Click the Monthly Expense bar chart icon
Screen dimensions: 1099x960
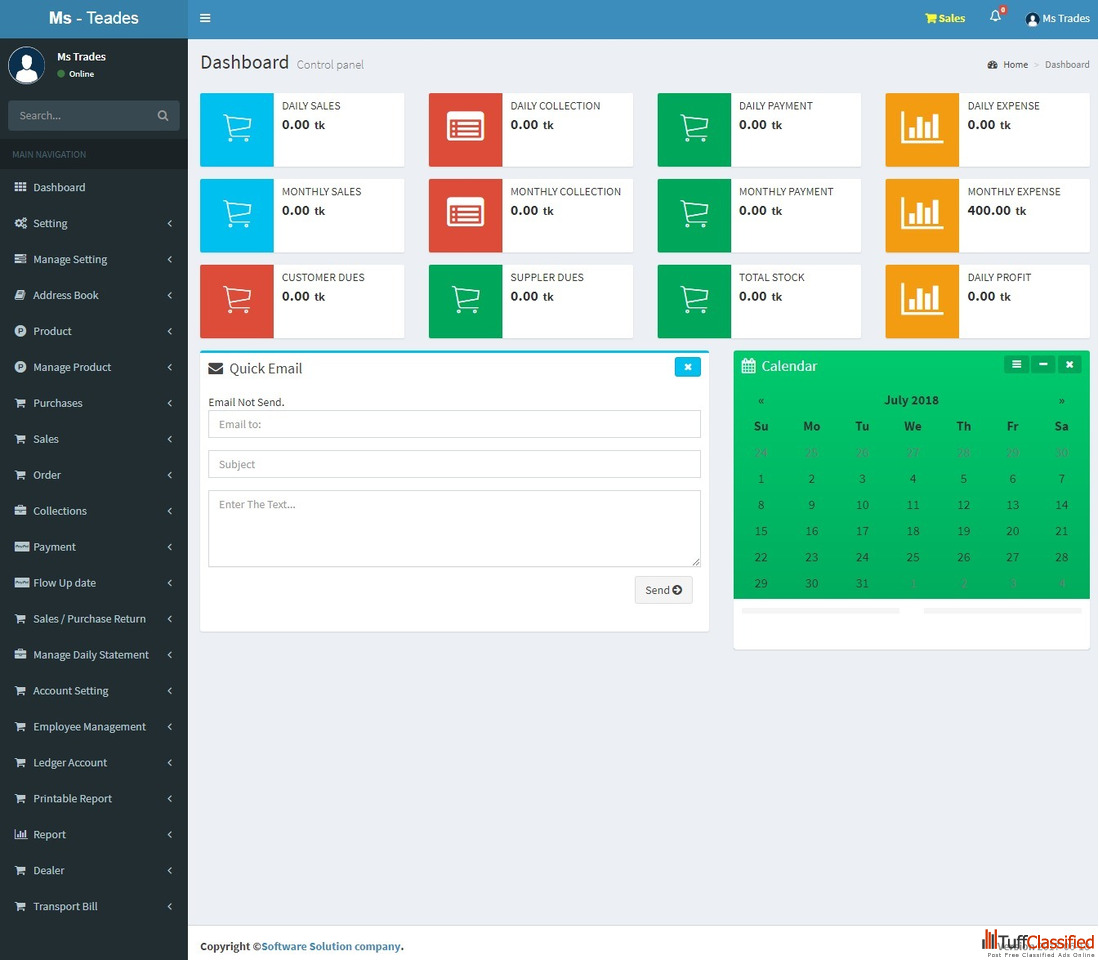[x=921, y=215]
